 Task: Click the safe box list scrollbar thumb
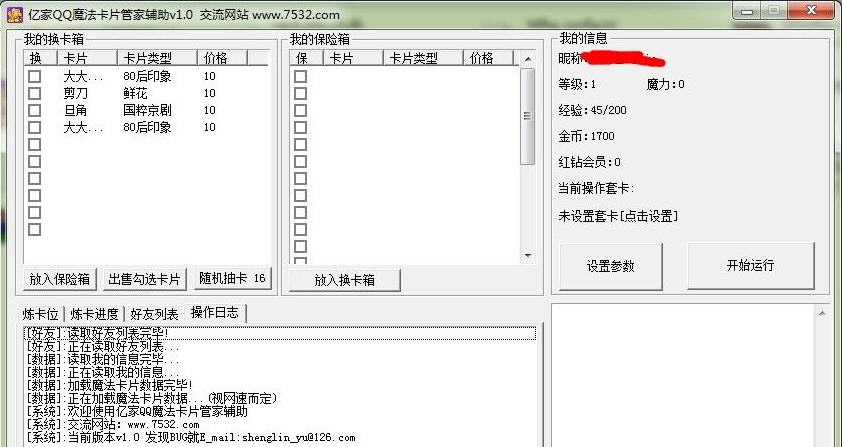click(x=527, y=116)
